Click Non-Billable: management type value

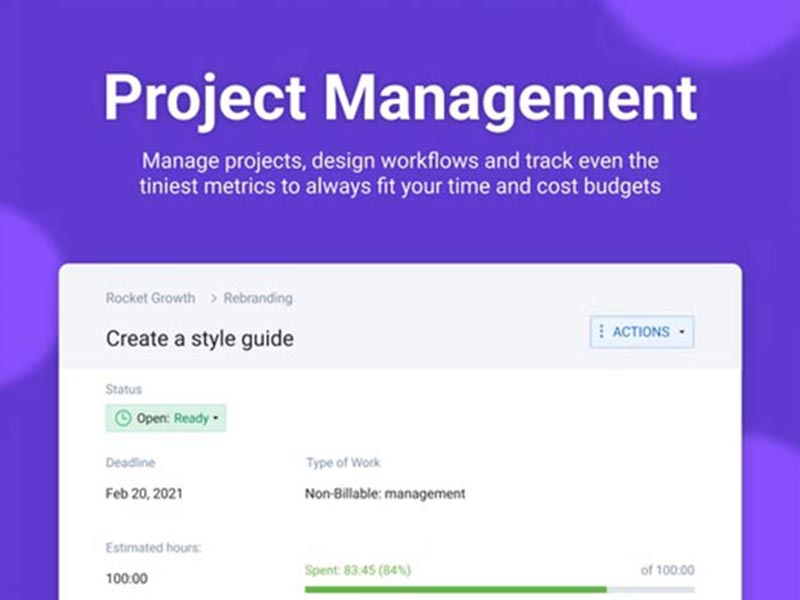tap(385, 493)
